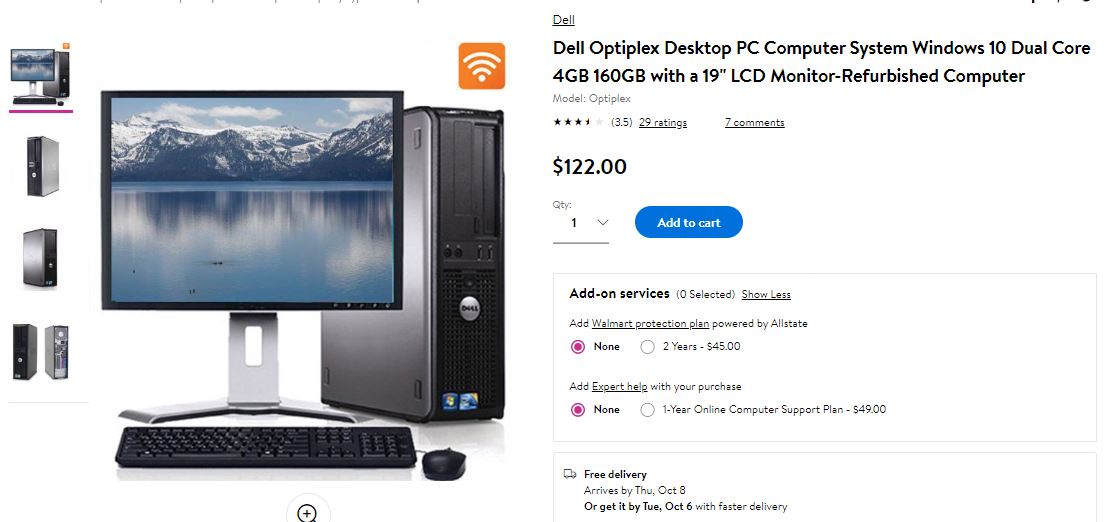1111x522 pixels.
Task: Select None for Expert help
Action: click(596, 410)
